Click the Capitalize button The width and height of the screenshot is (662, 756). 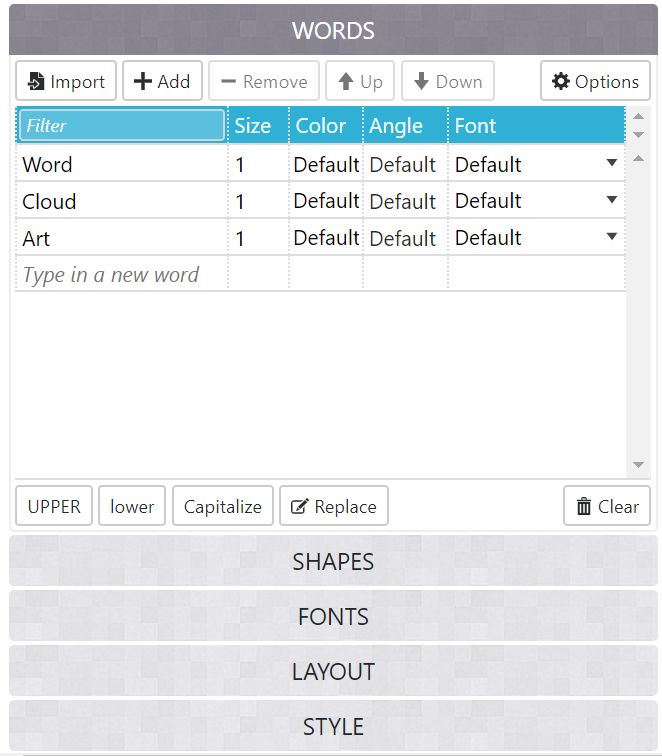point(223,506)
